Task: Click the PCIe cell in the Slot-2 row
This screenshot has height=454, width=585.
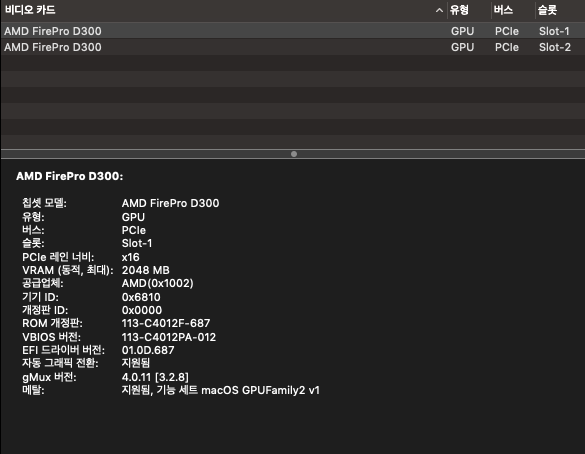Action: coord(507,47)
